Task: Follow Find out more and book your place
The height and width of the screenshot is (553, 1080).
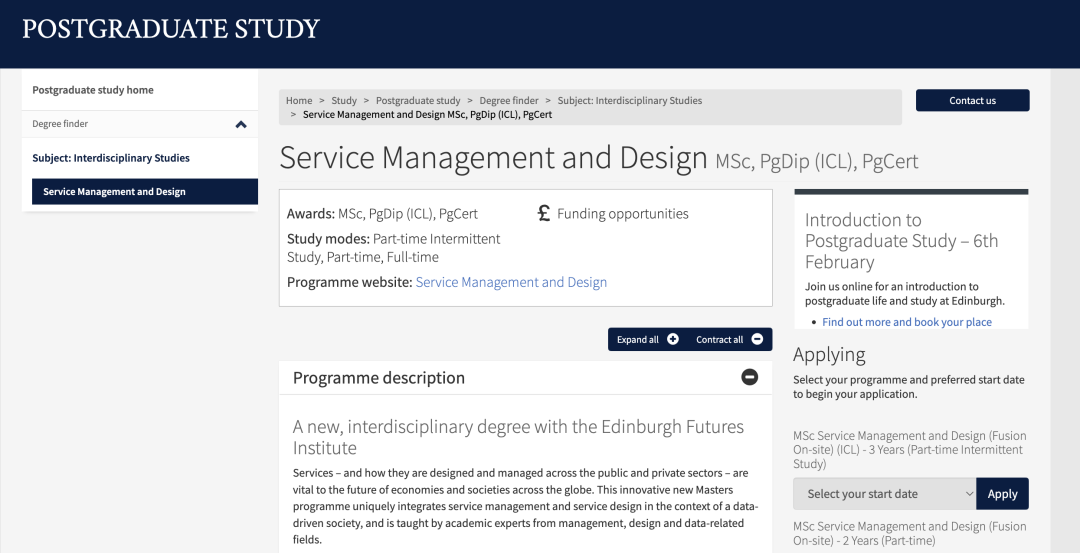Action: 906,322
